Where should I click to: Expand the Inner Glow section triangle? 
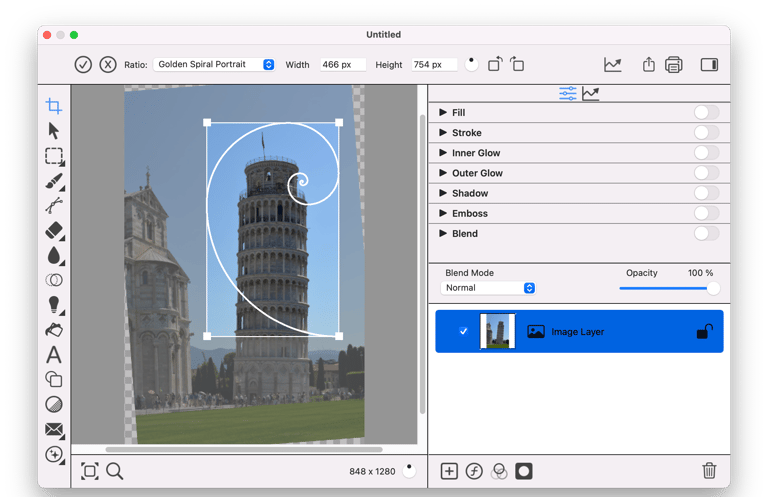(x=443, y=153)
